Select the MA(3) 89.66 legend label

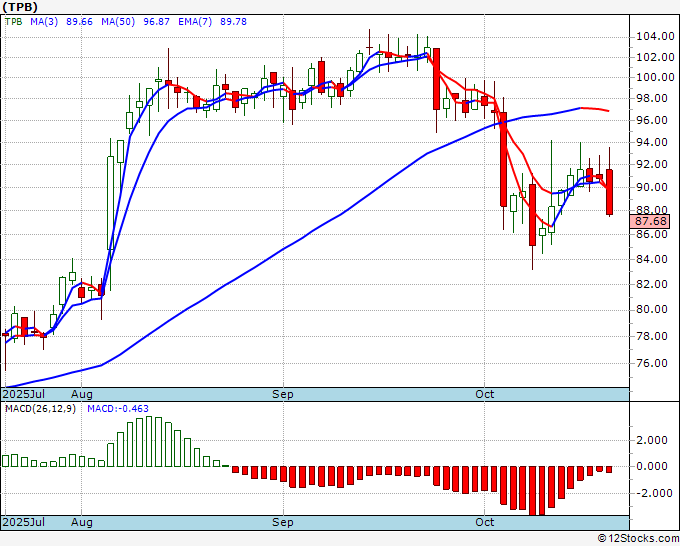[x=61, y=21]
